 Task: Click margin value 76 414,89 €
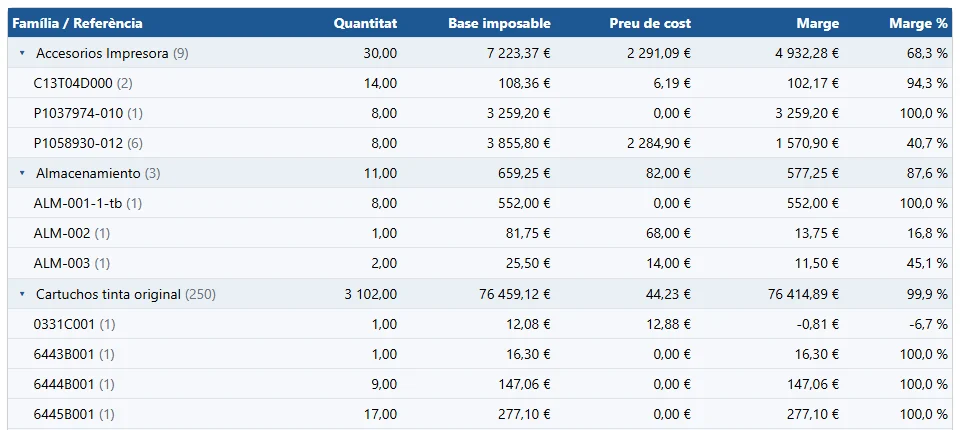click(803, 295)
